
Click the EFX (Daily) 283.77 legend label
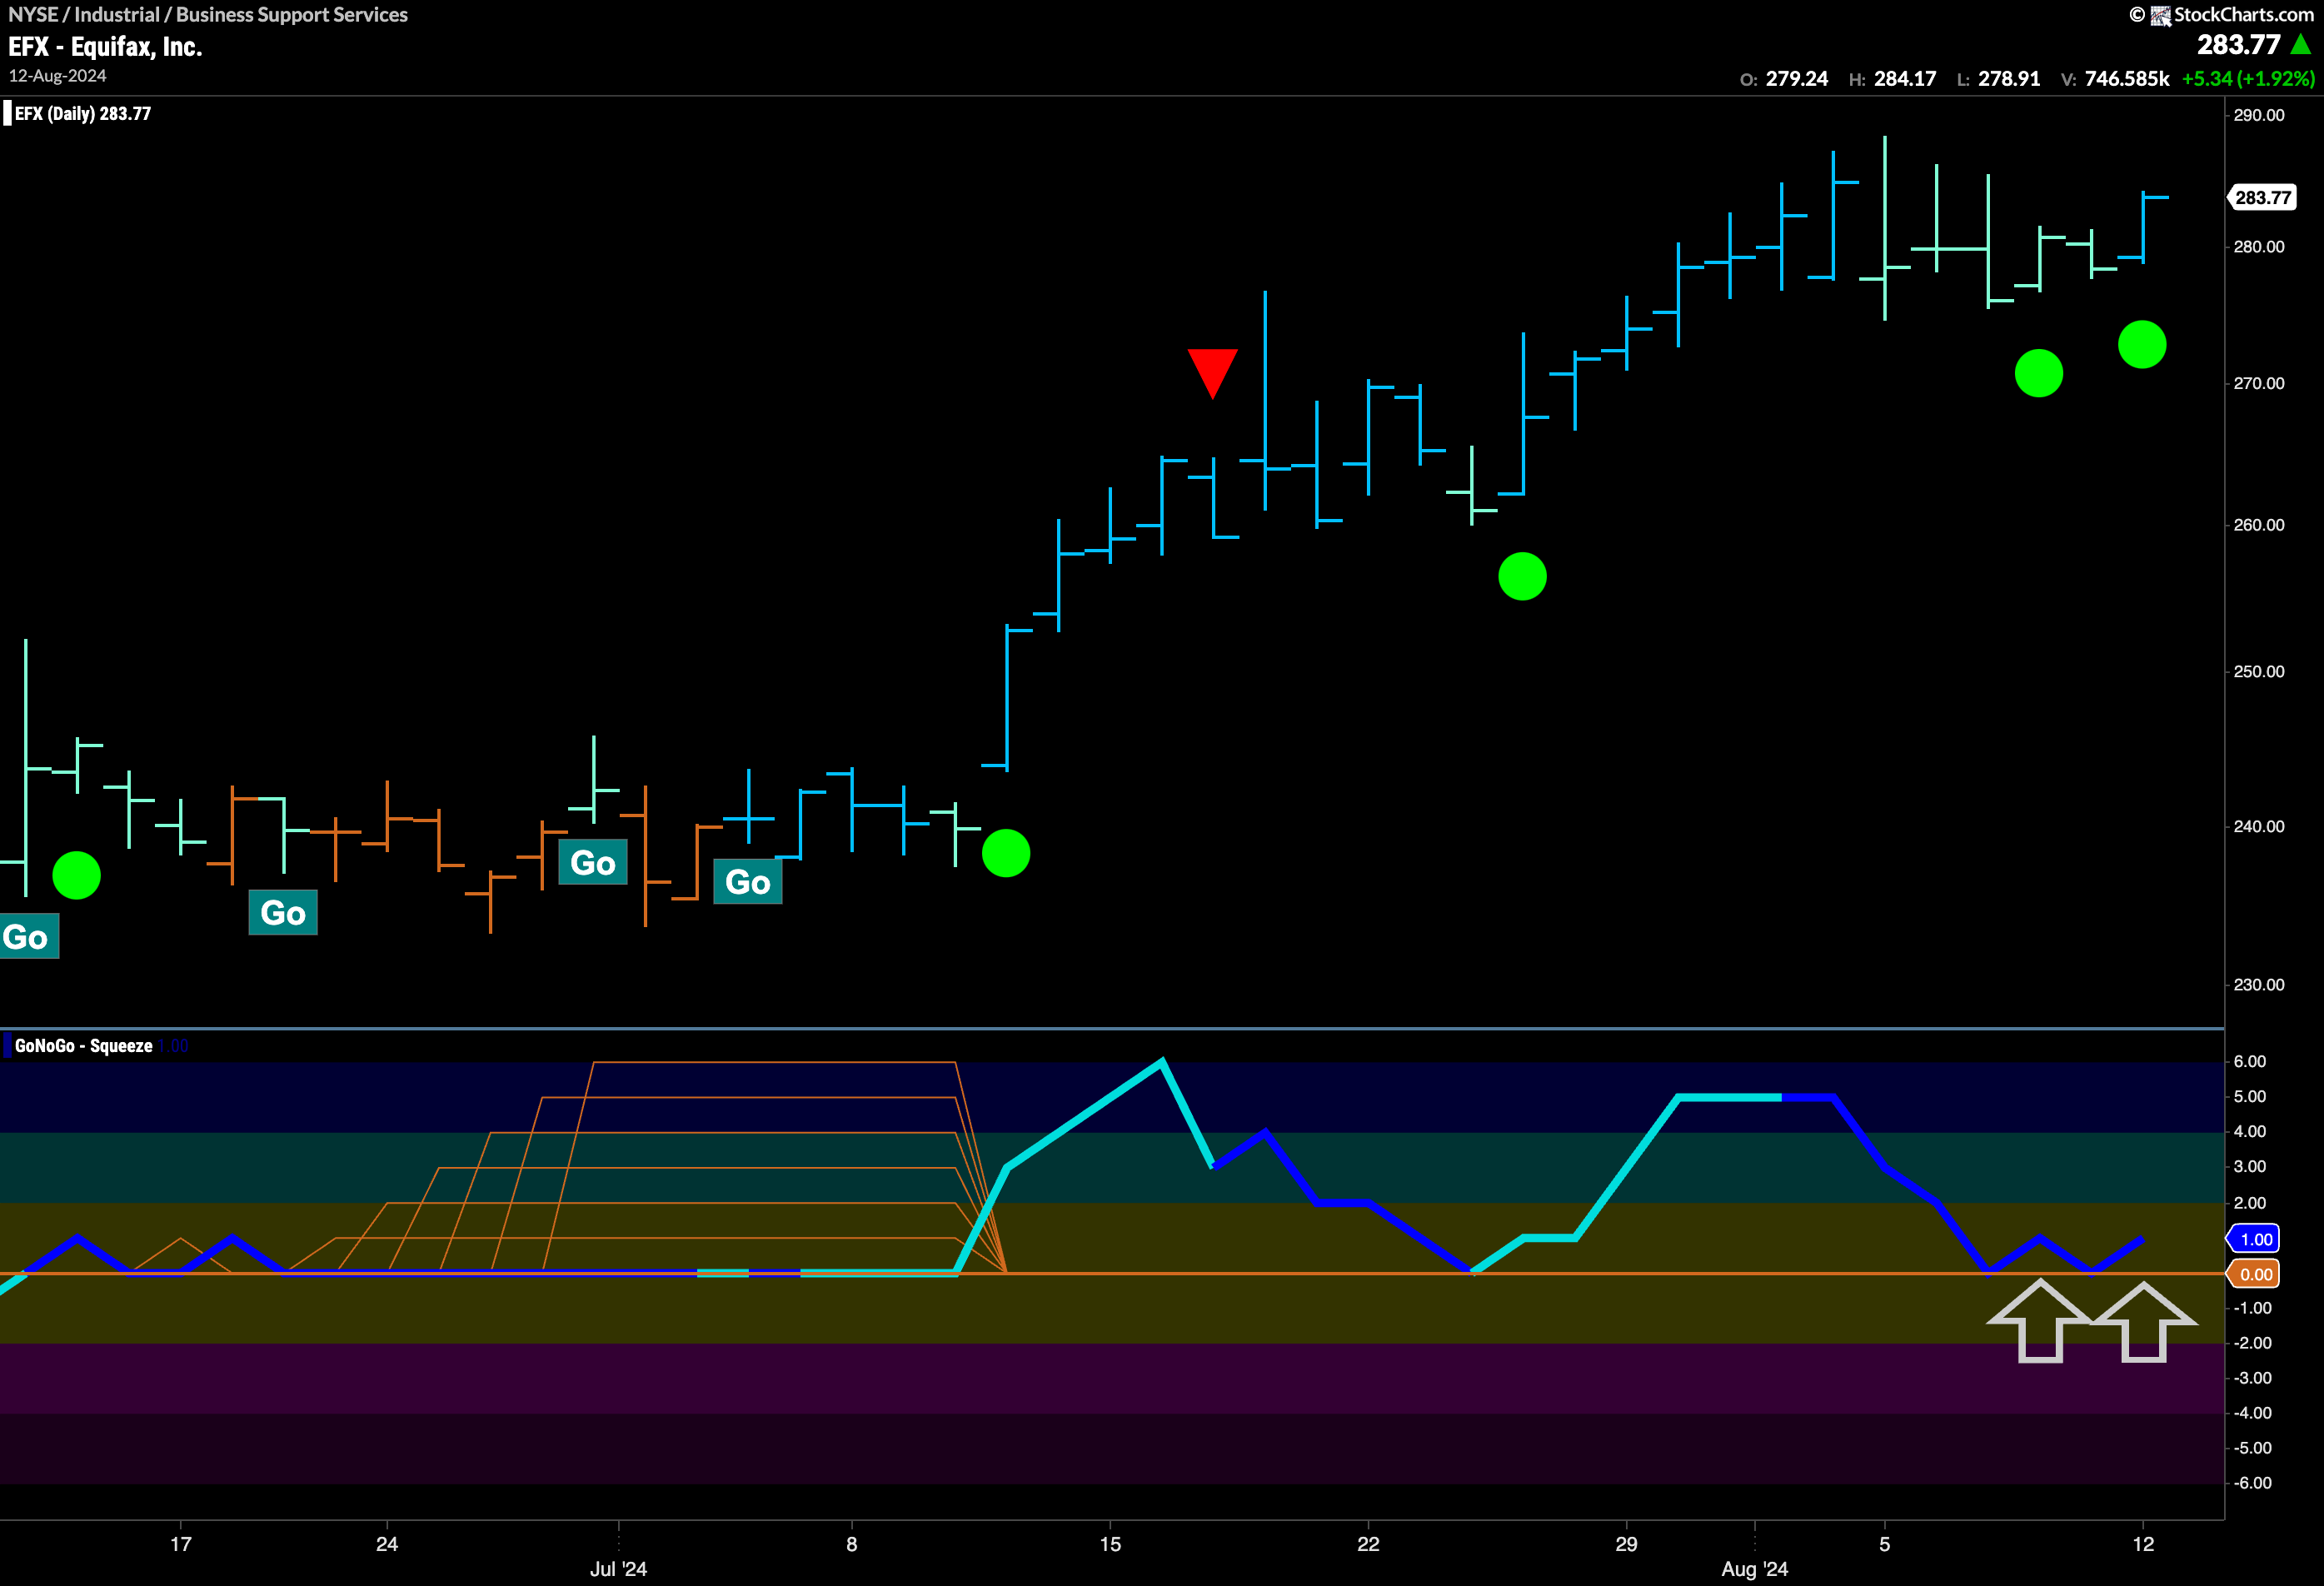point(83,114)
